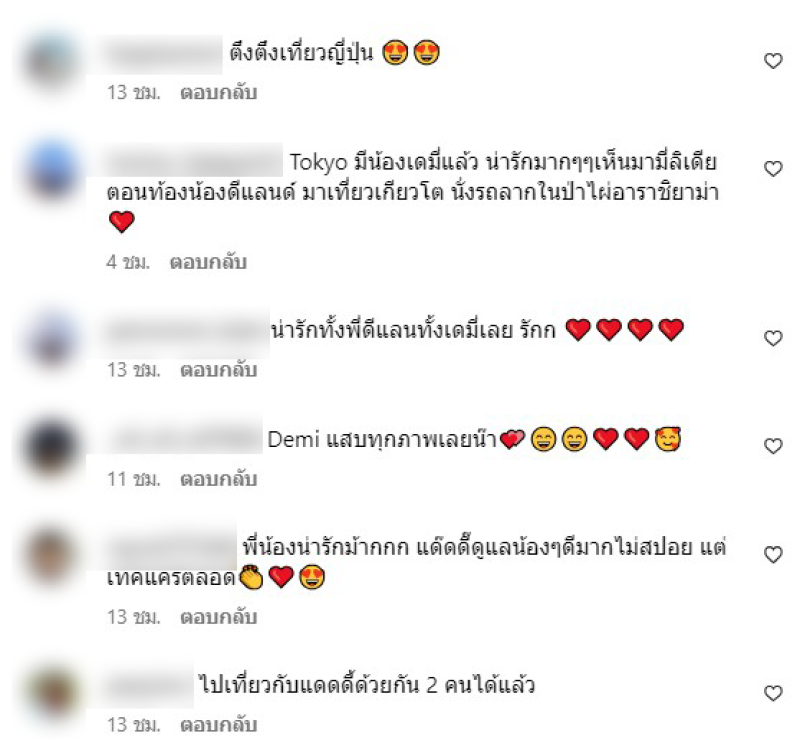The height and width of the screenshot is (756, 800).
Task: Reply to the ตึงตึงเที่ยวญี่ปุ่น comment
Action: (218, 93)
